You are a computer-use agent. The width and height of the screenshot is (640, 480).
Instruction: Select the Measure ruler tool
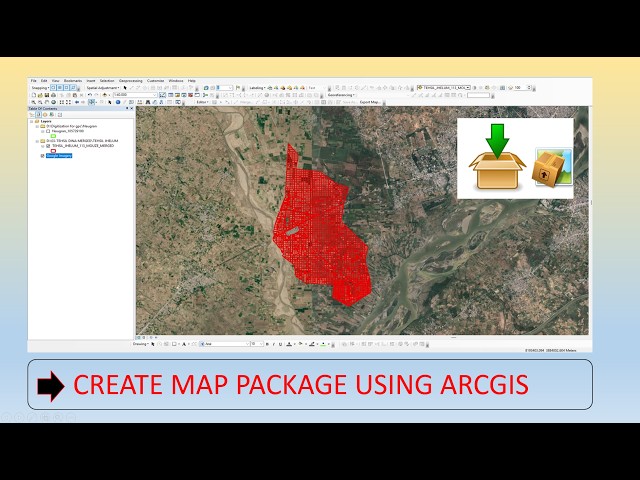click(x=140, y=102)
